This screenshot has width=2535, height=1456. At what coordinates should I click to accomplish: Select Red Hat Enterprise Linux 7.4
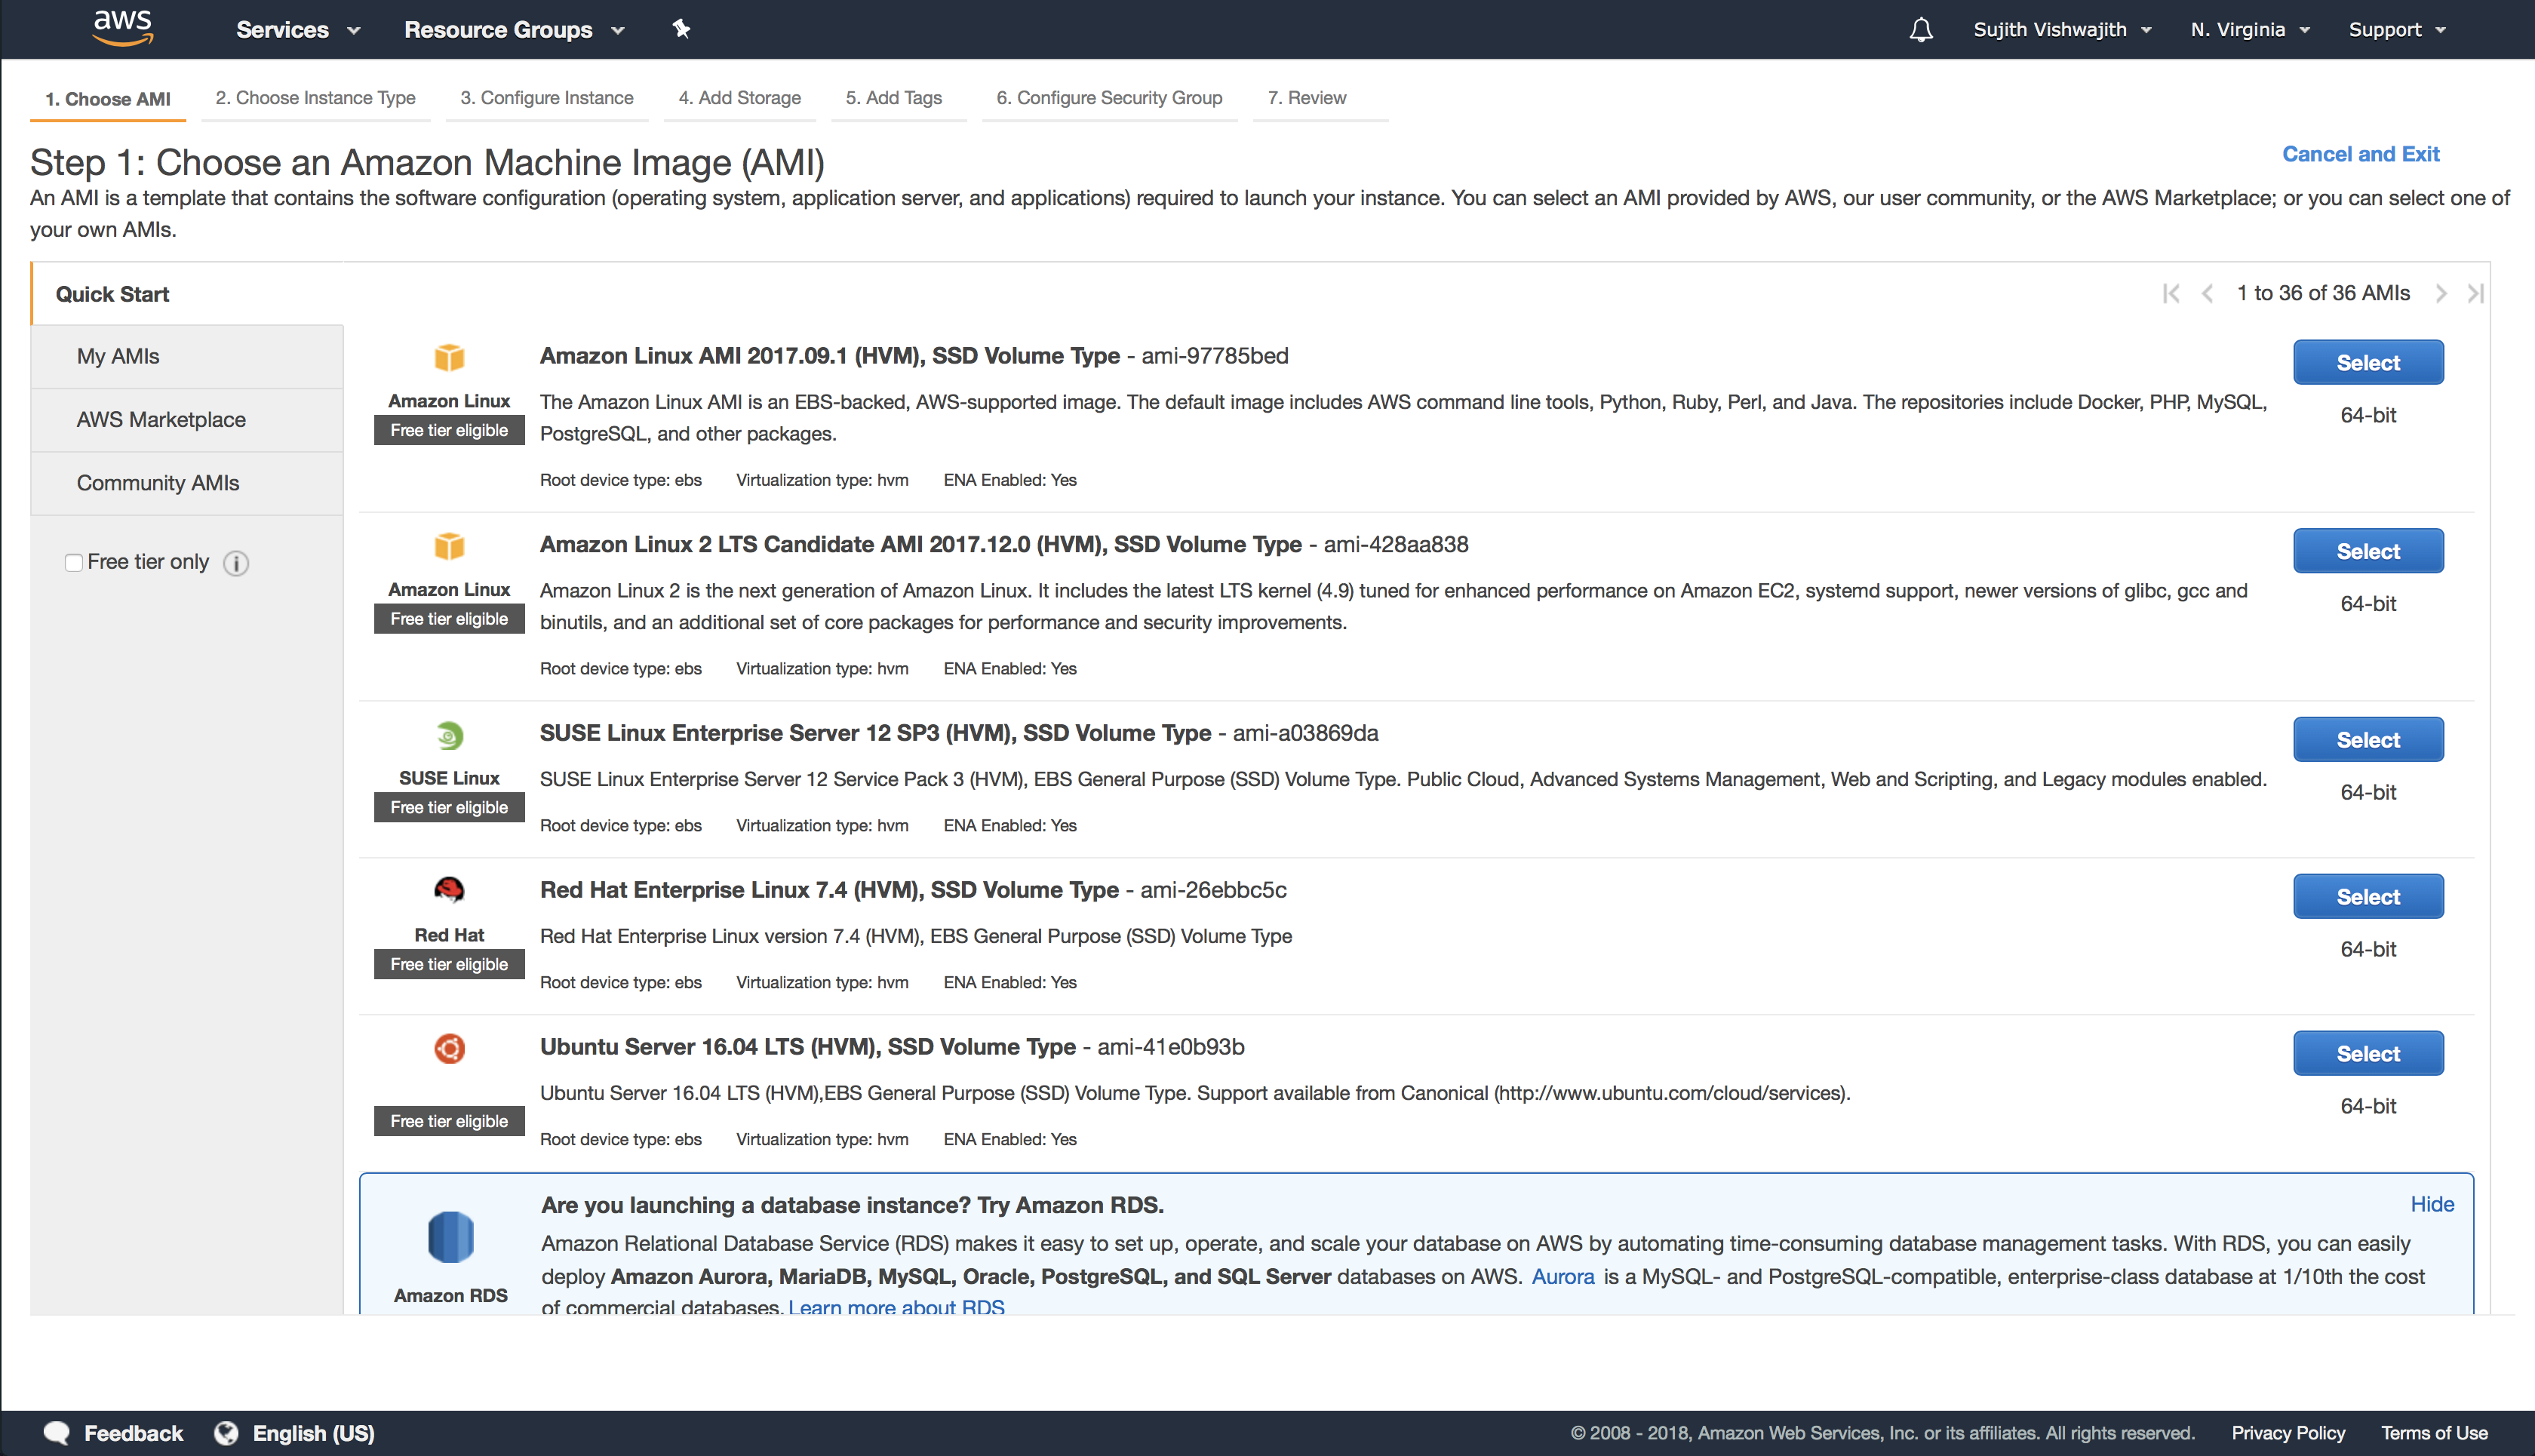[x=2367, y=897]
